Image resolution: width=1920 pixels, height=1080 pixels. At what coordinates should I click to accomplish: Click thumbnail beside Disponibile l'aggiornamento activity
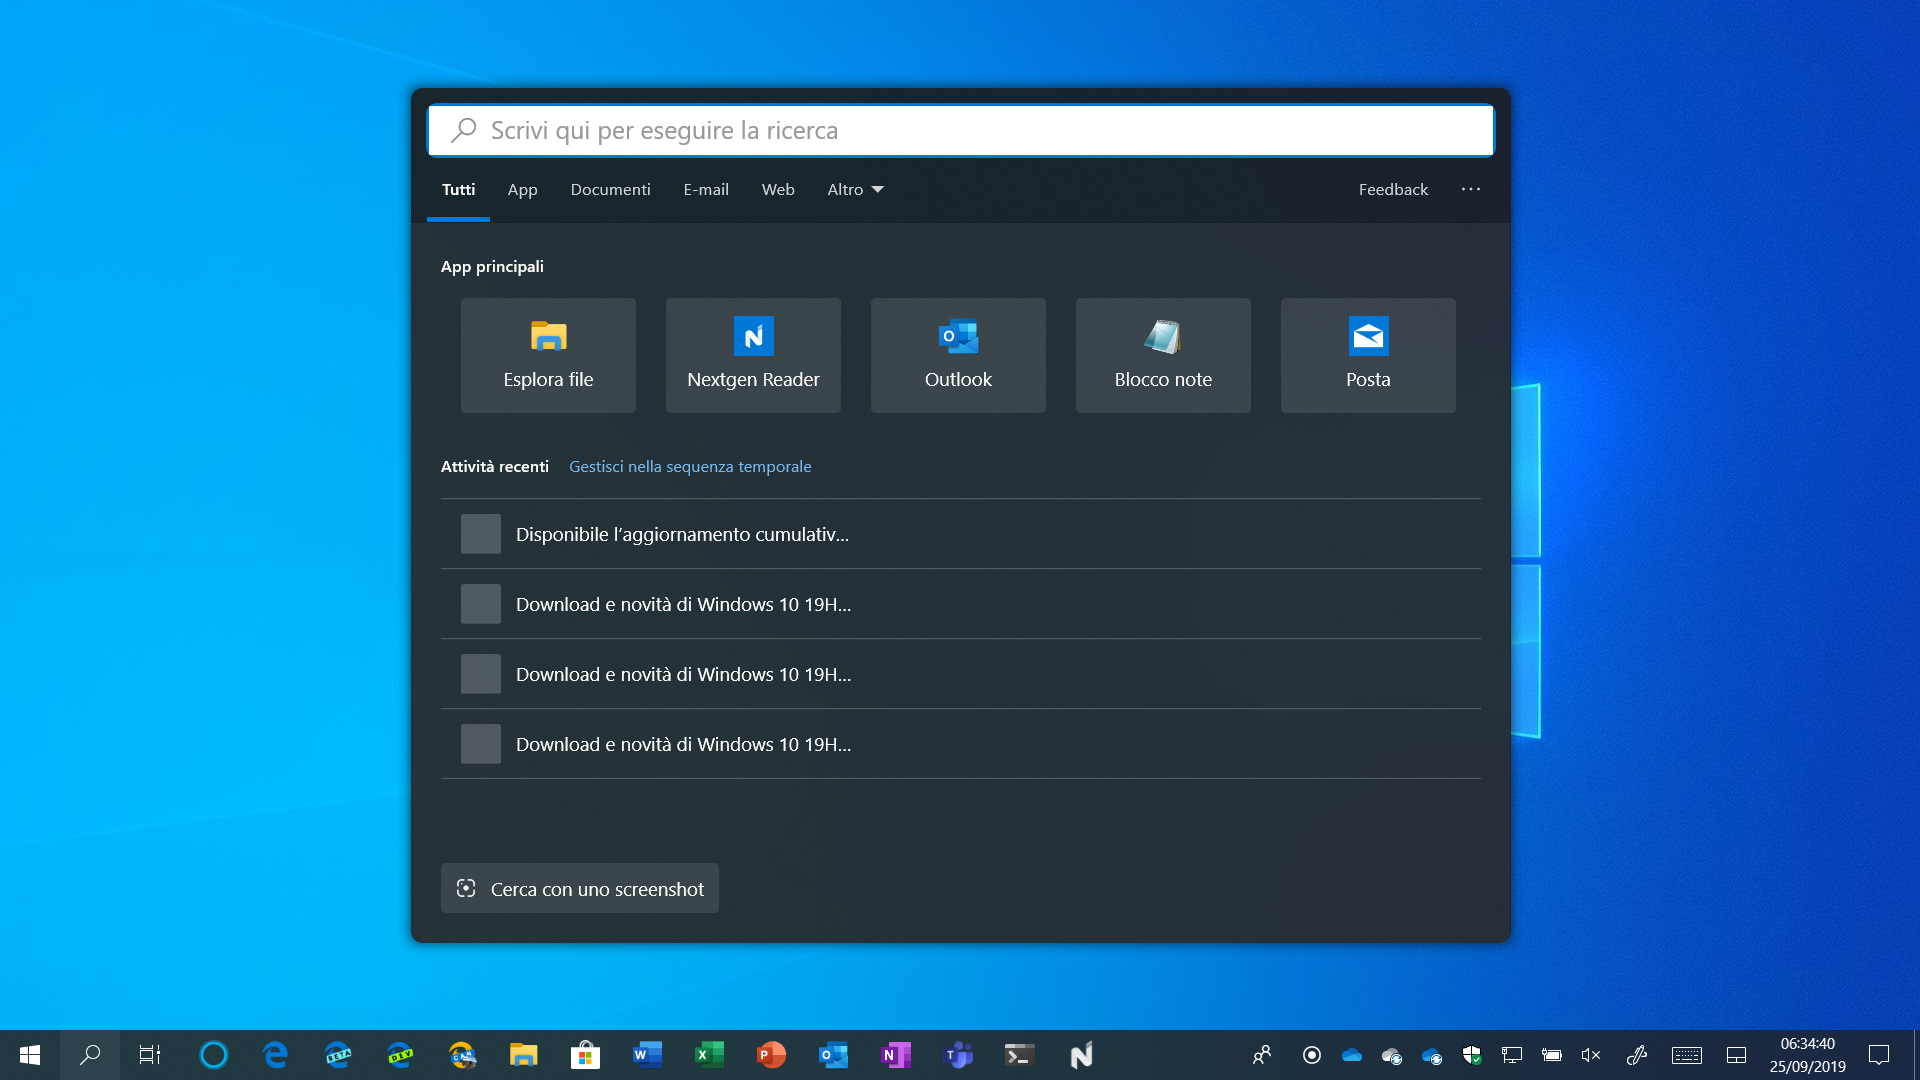point(480,534)
